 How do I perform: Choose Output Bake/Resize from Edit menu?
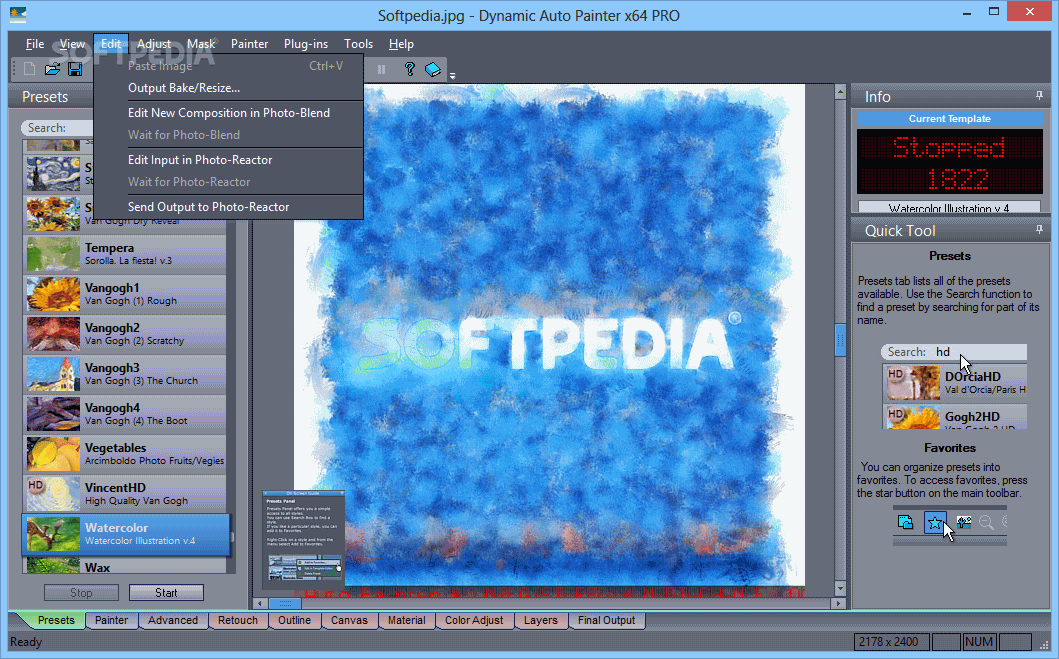(228, 88)
